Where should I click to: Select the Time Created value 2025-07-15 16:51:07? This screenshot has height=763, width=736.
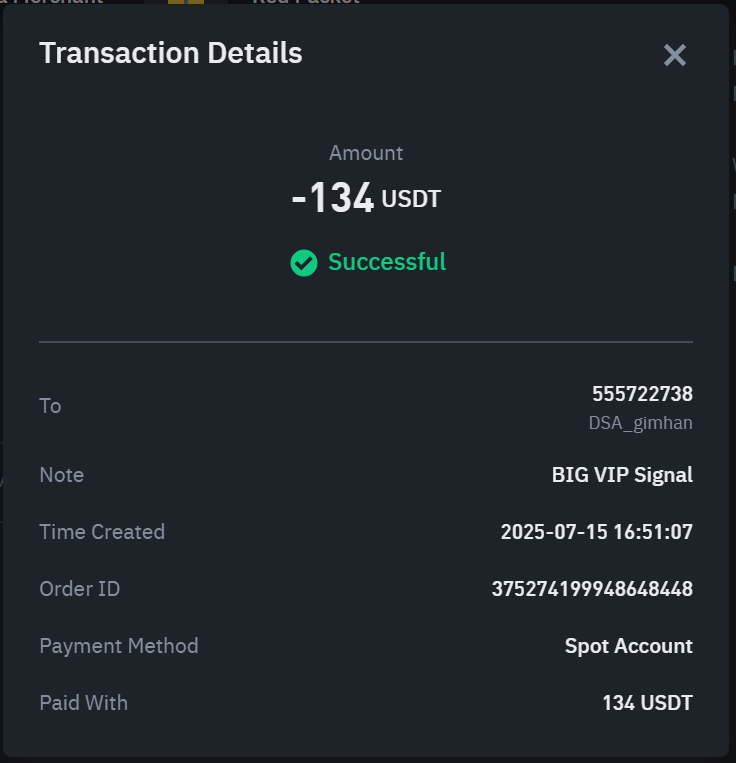(596, 532)
